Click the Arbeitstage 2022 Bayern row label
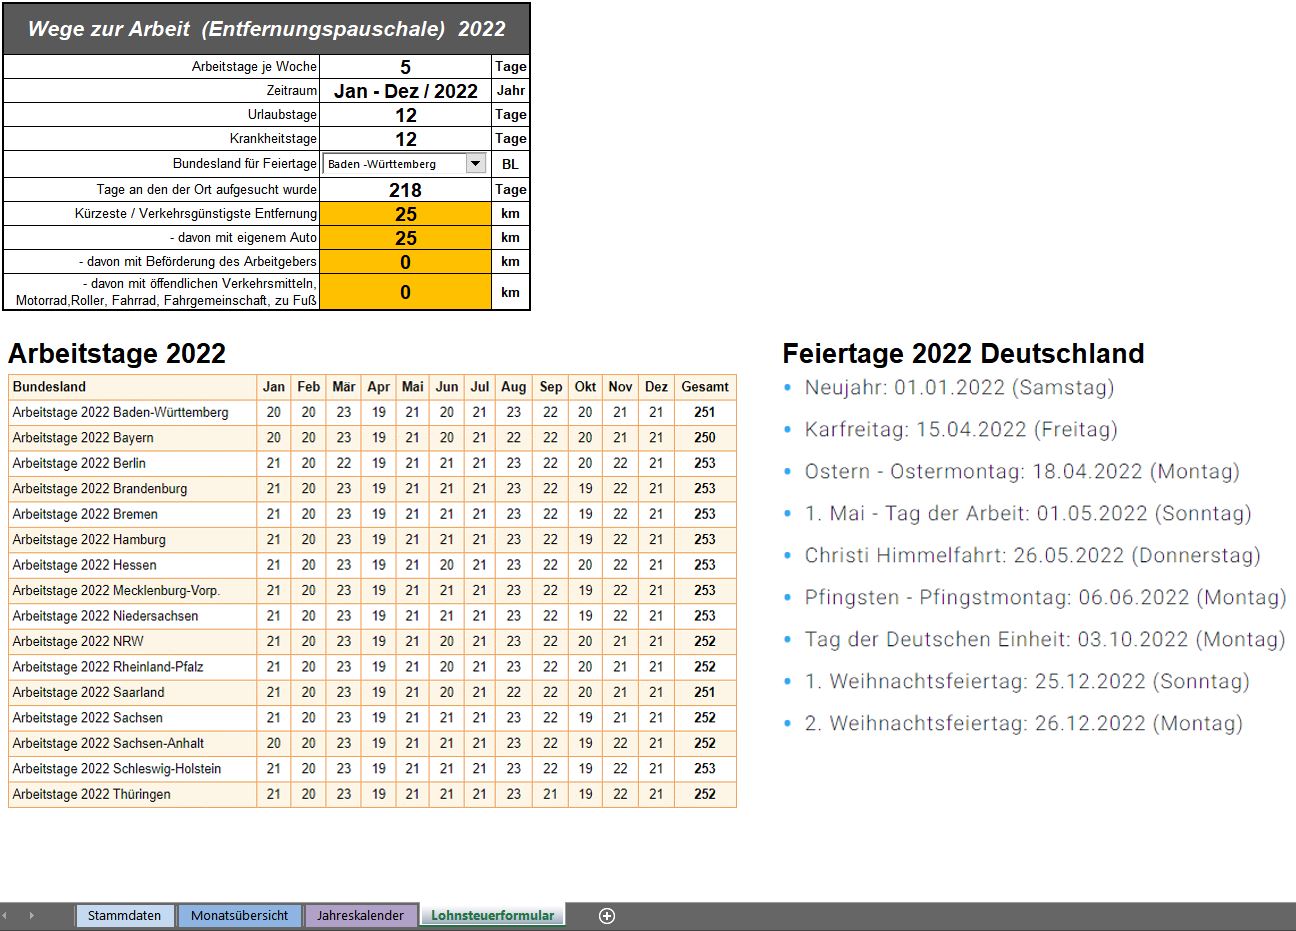The image size is (1296, 931). click(x=83, y=438)
